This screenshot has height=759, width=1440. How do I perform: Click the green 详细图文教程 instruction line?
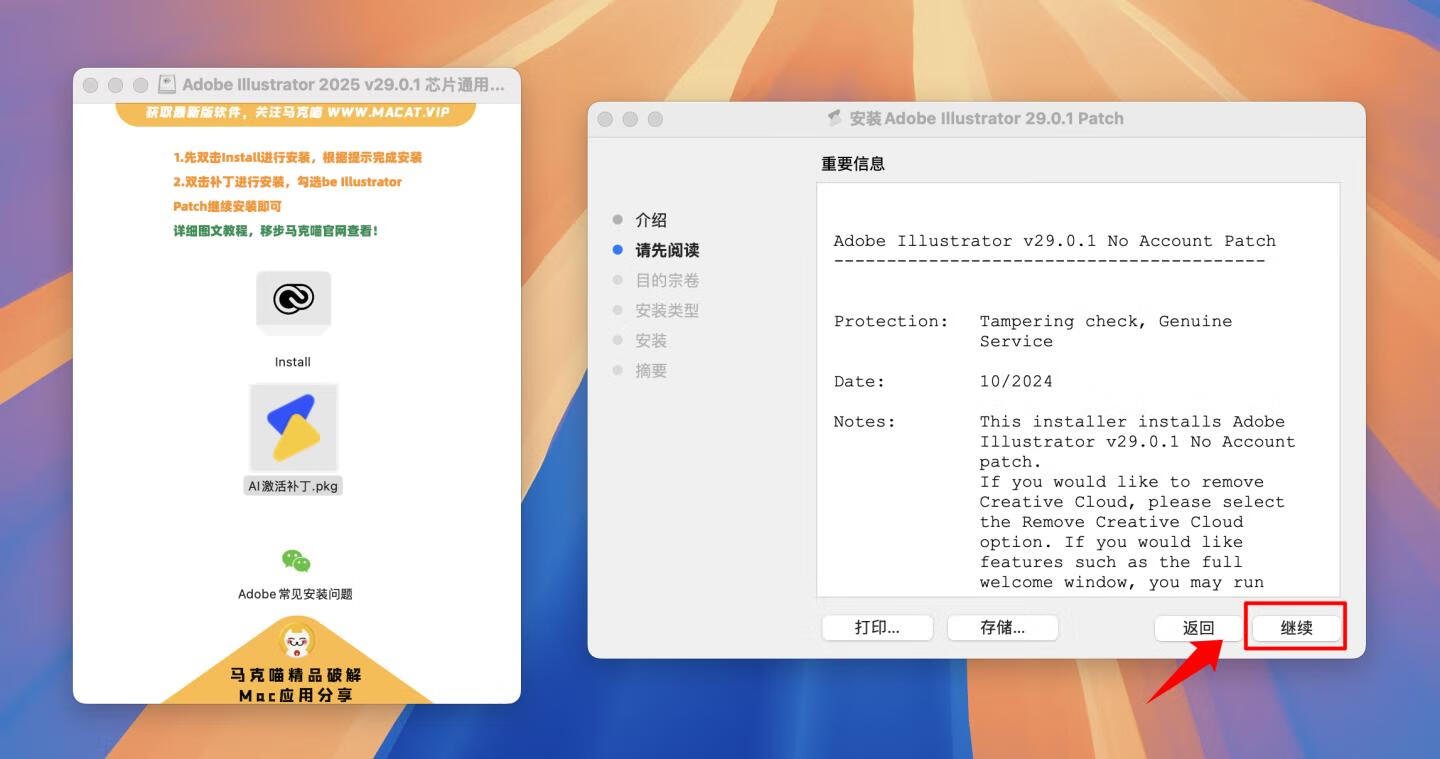[x=276, y=231]
